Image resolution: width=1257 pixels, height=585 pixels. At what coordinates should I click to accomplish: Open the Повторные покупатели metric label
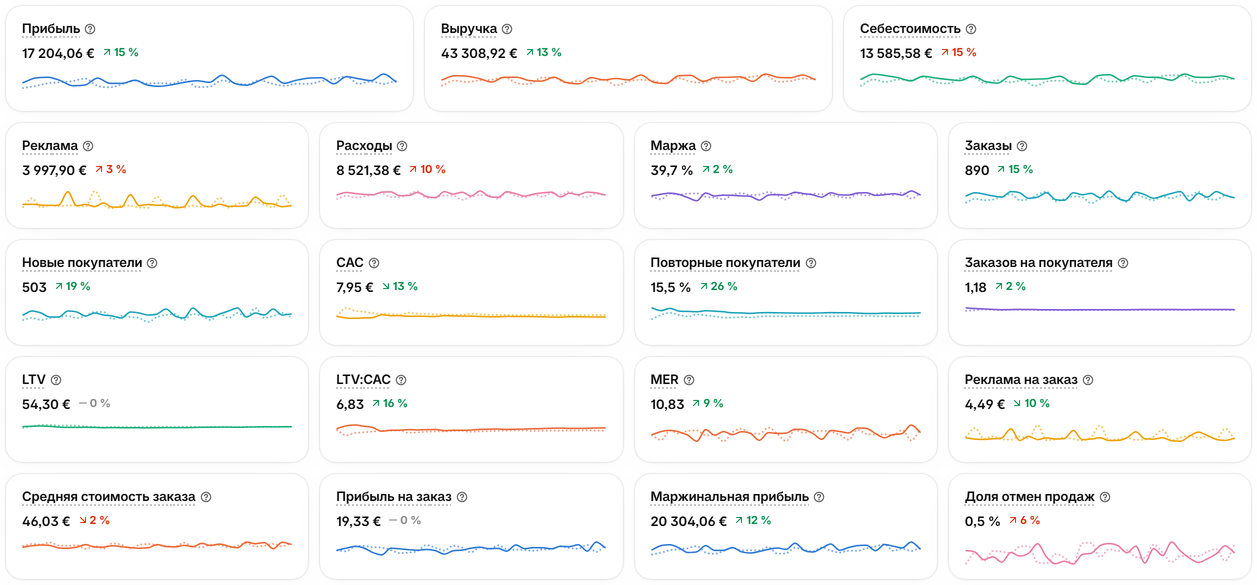pyautogui.click(x=725, y=263)
